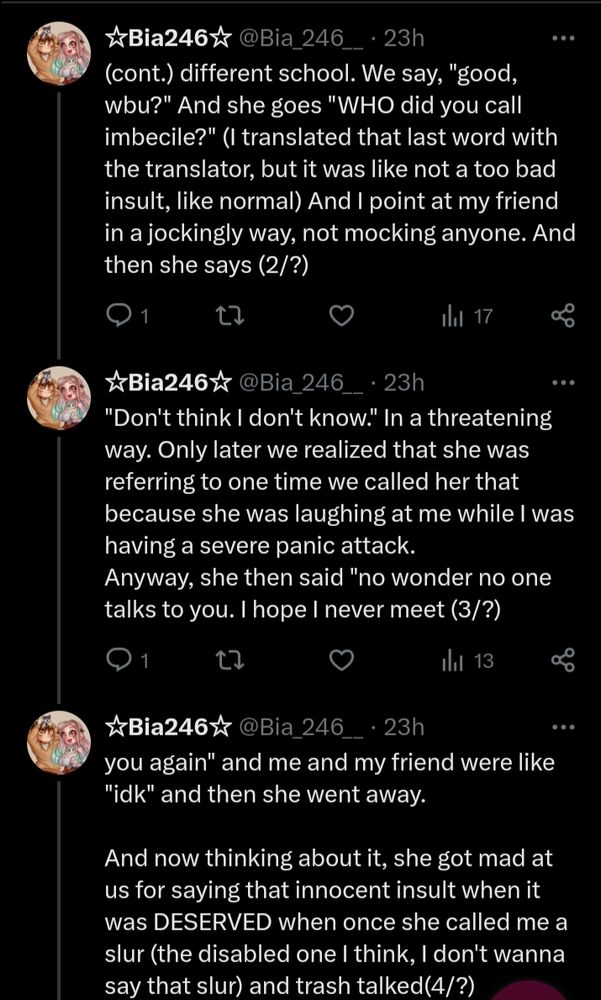
Task: Like the tweet ending with (3/?)
Action: click(343, 661)
